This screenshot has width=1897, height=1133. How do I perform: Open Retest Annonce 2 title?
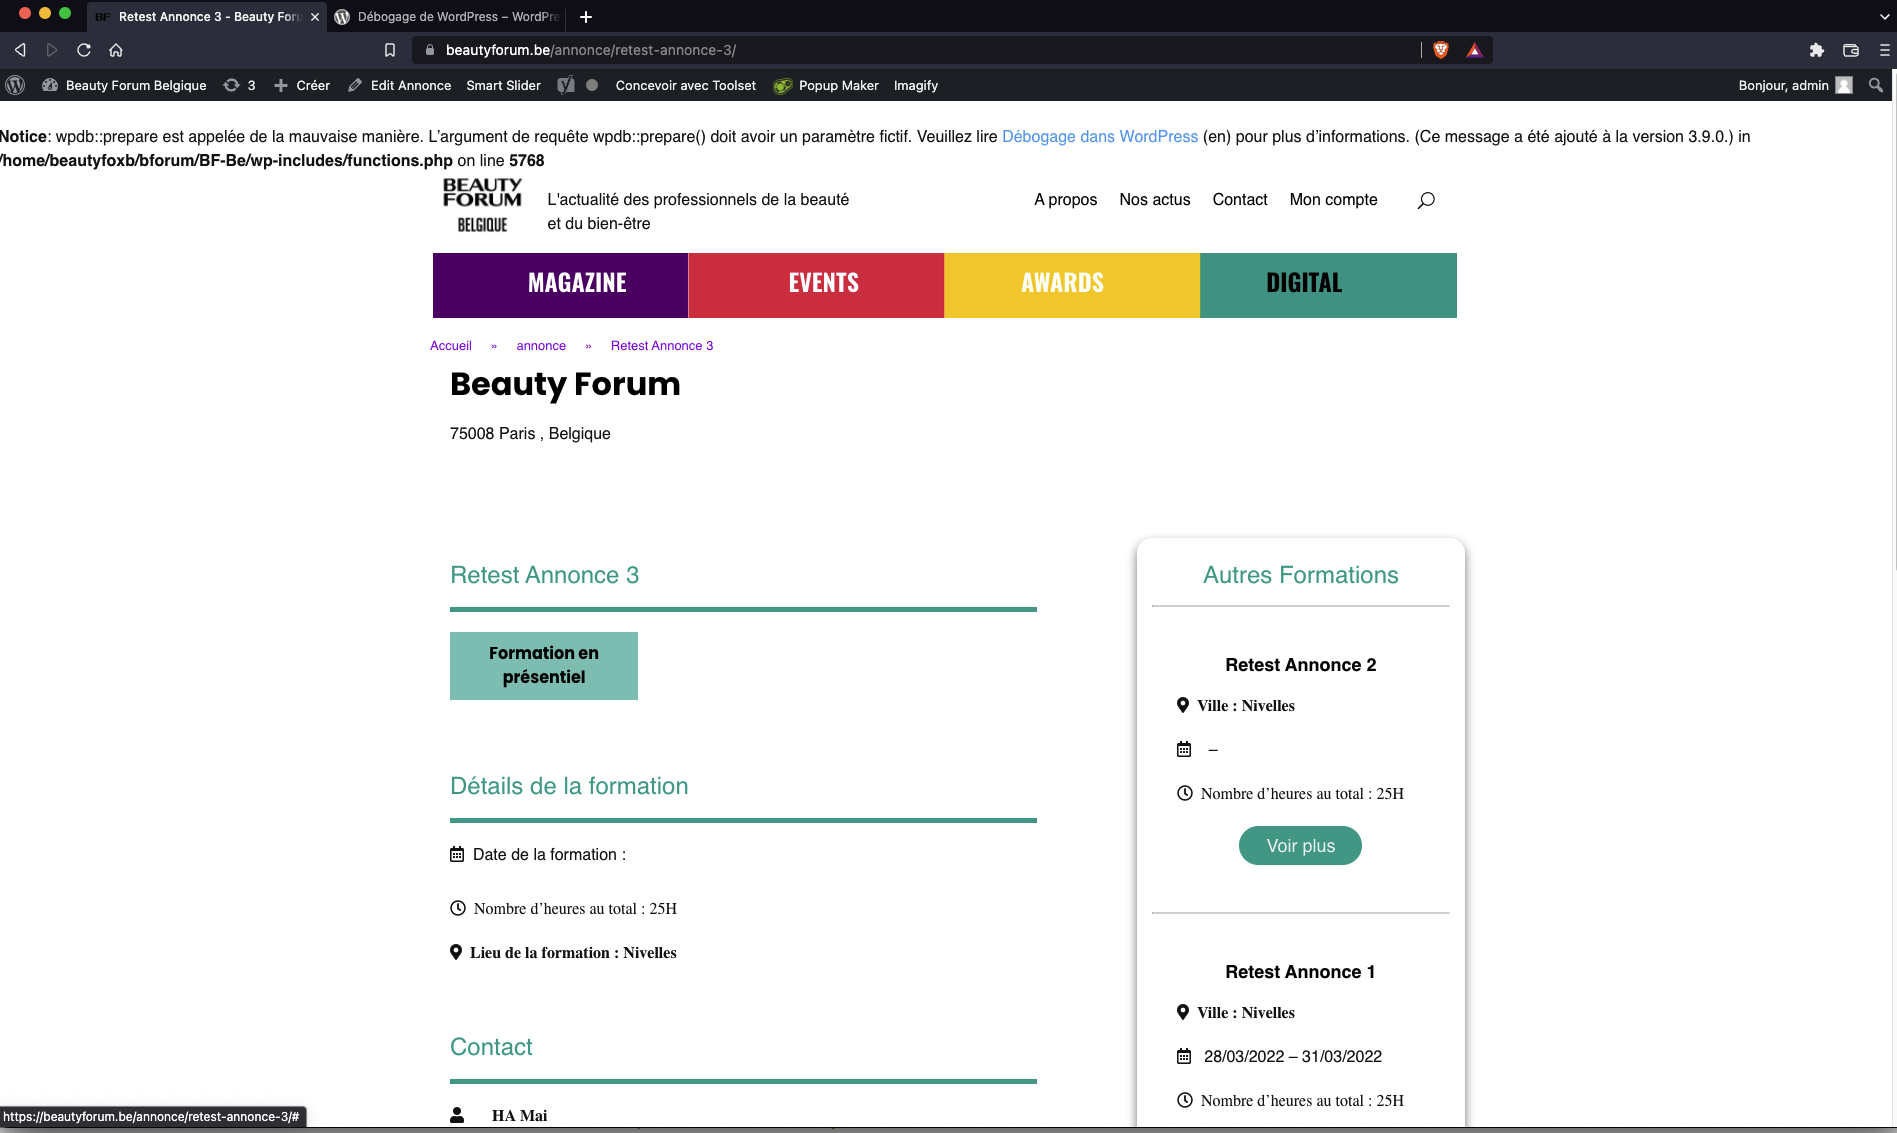coord(1300,665)
